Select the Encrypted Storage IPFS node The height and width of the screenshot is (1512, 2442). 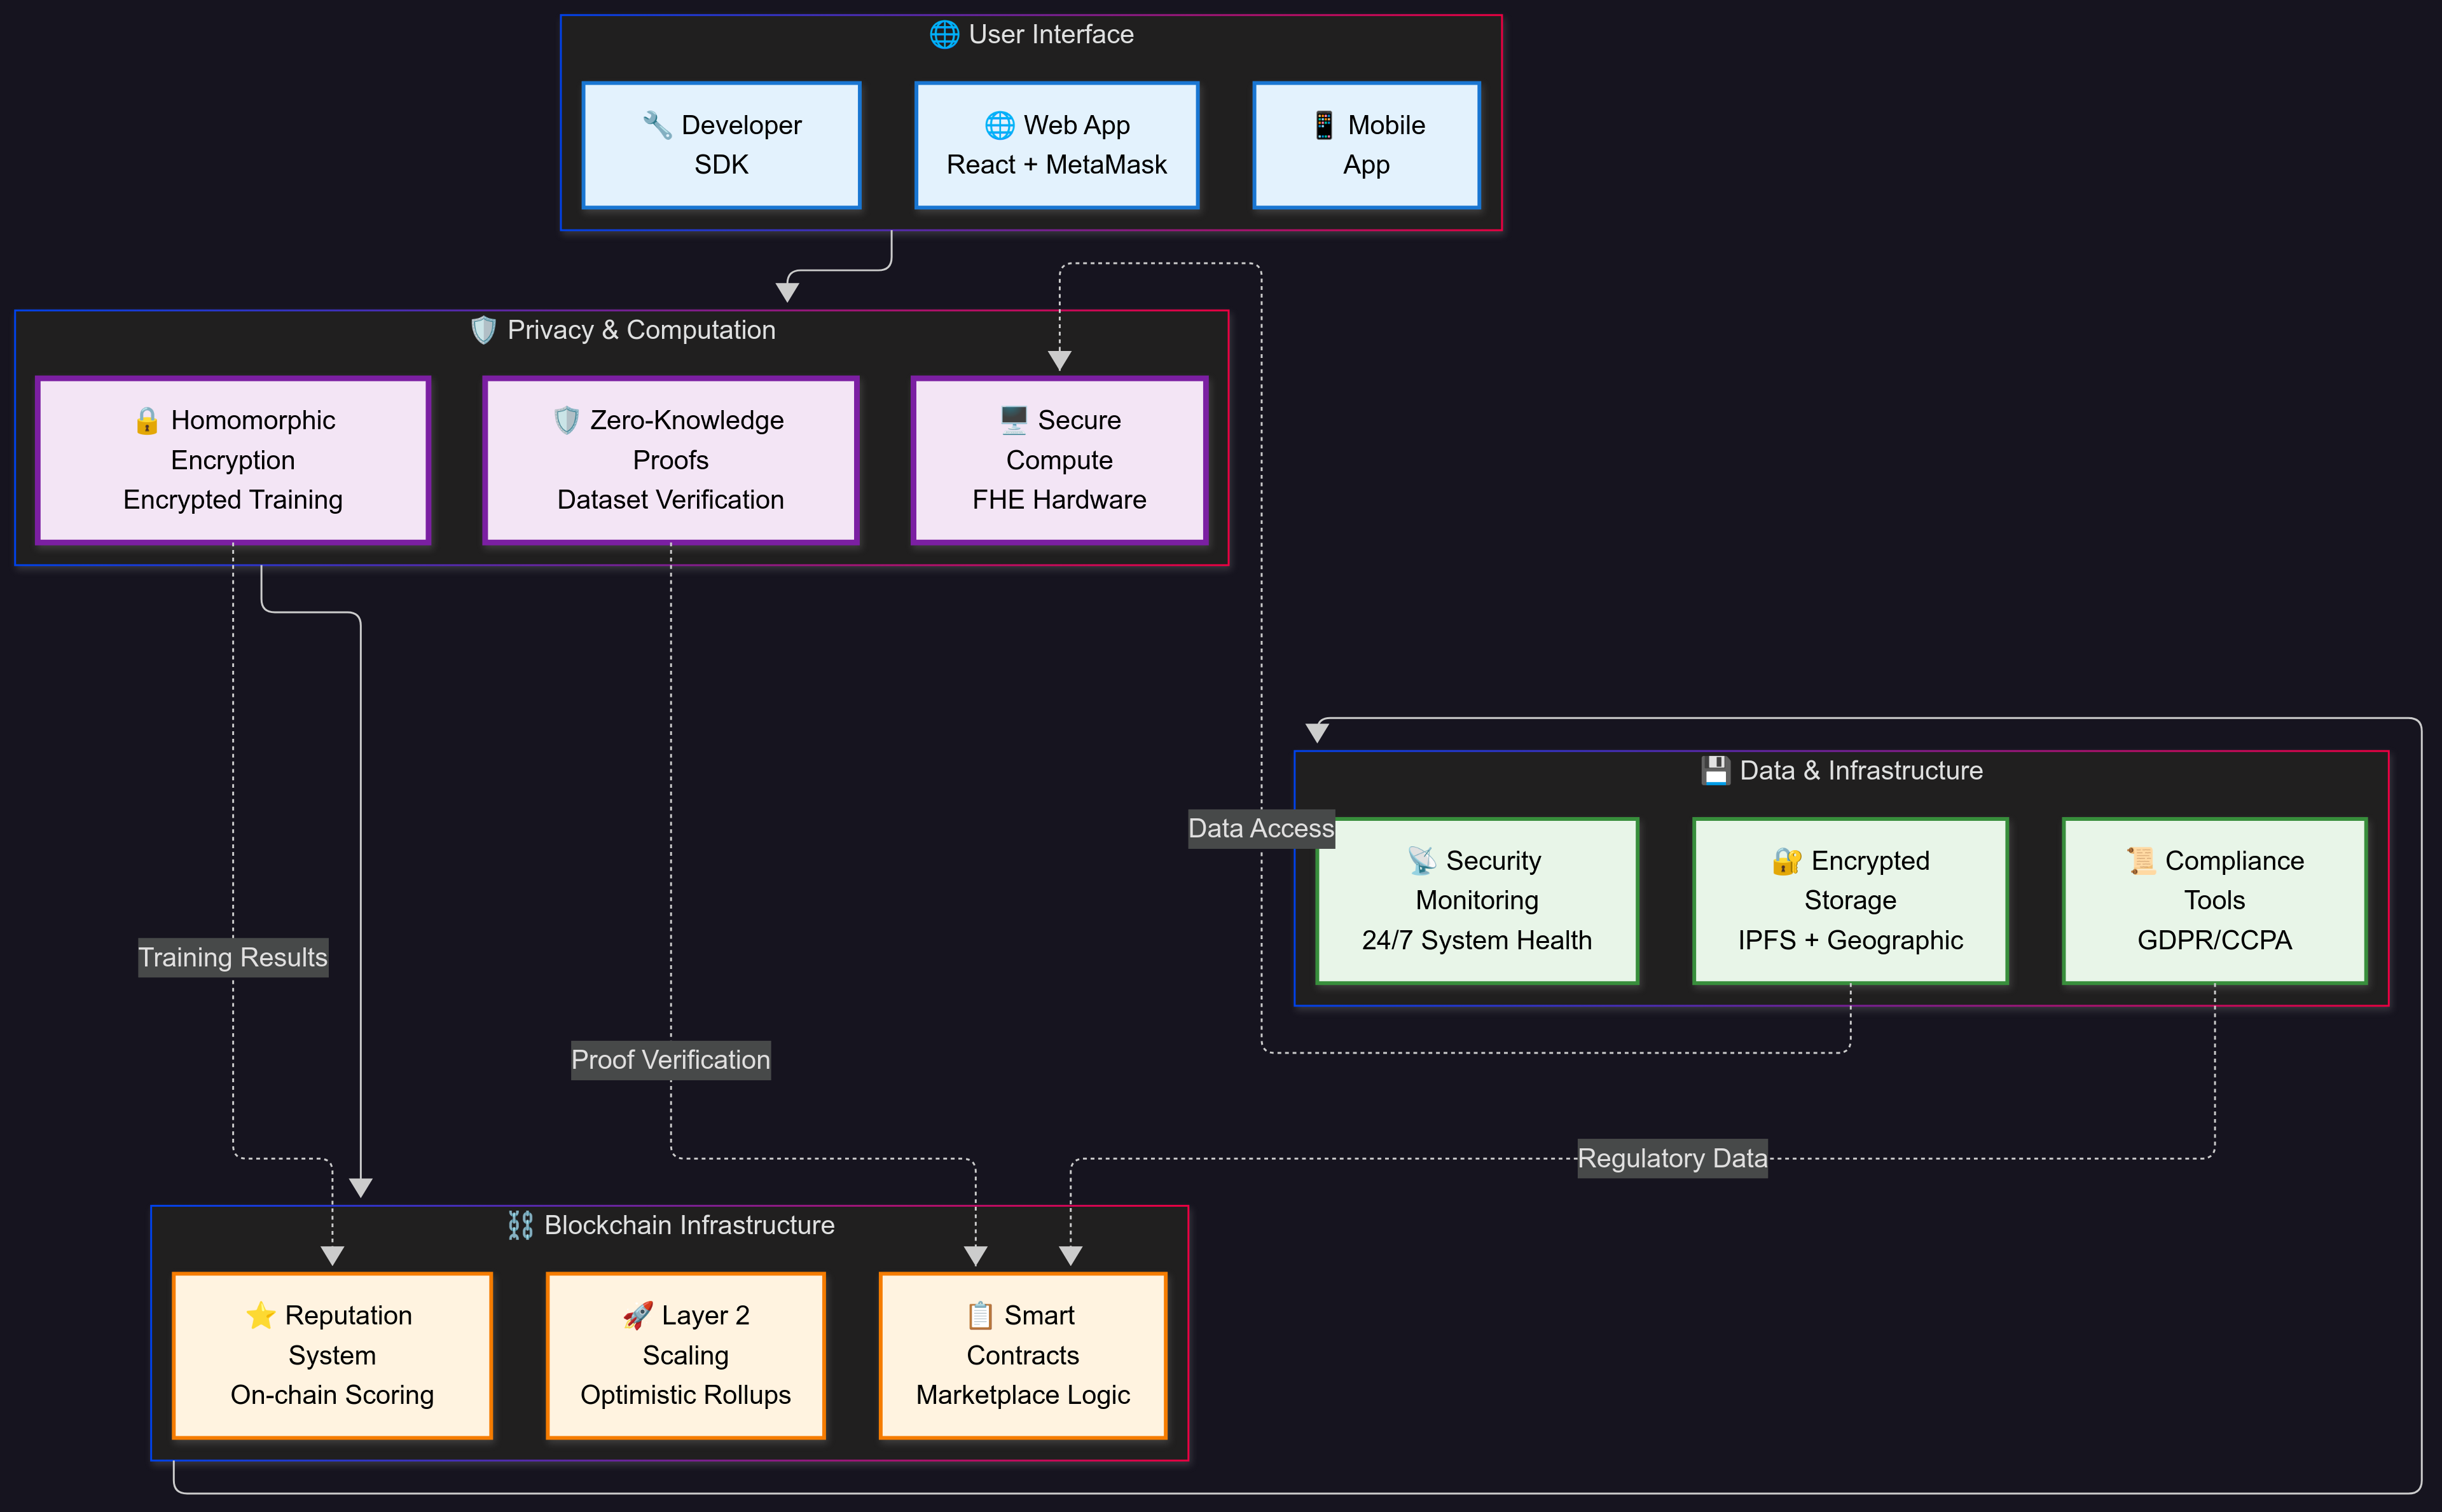click(1849, 900)
